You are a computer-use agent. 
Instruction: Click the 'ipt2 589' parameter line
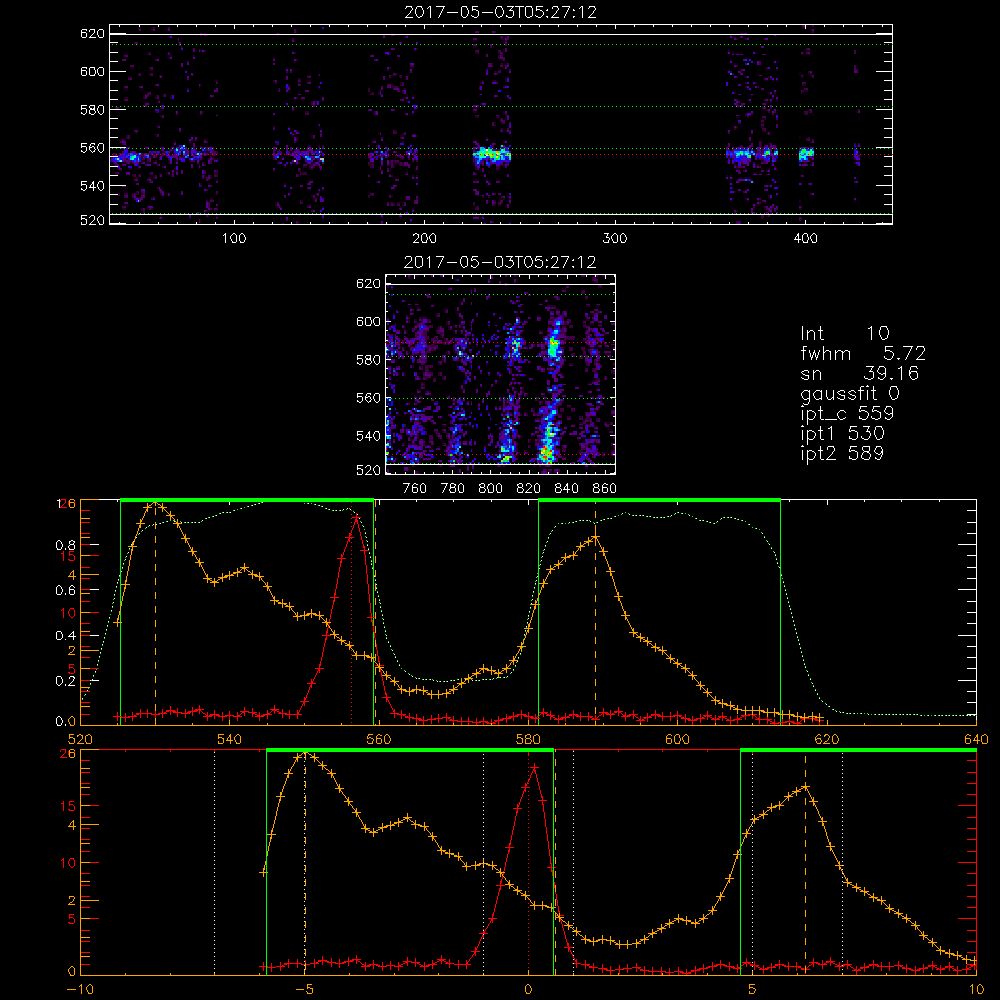pos(842,453)
